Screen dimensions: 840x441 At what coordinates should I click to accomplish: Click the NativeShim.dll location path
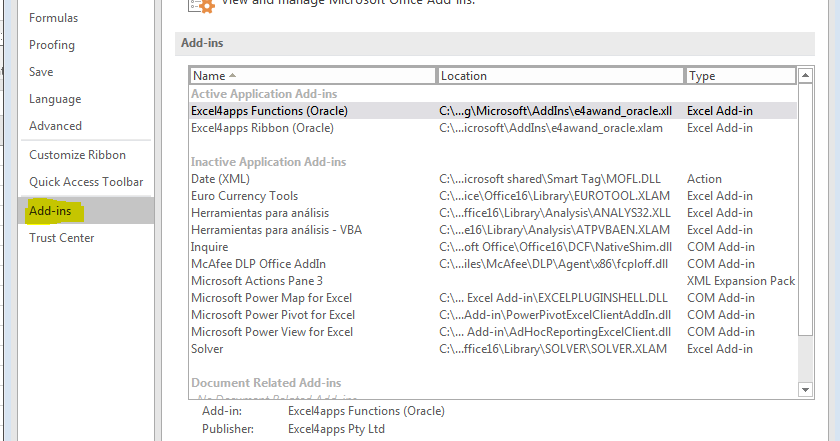(556, 247)
